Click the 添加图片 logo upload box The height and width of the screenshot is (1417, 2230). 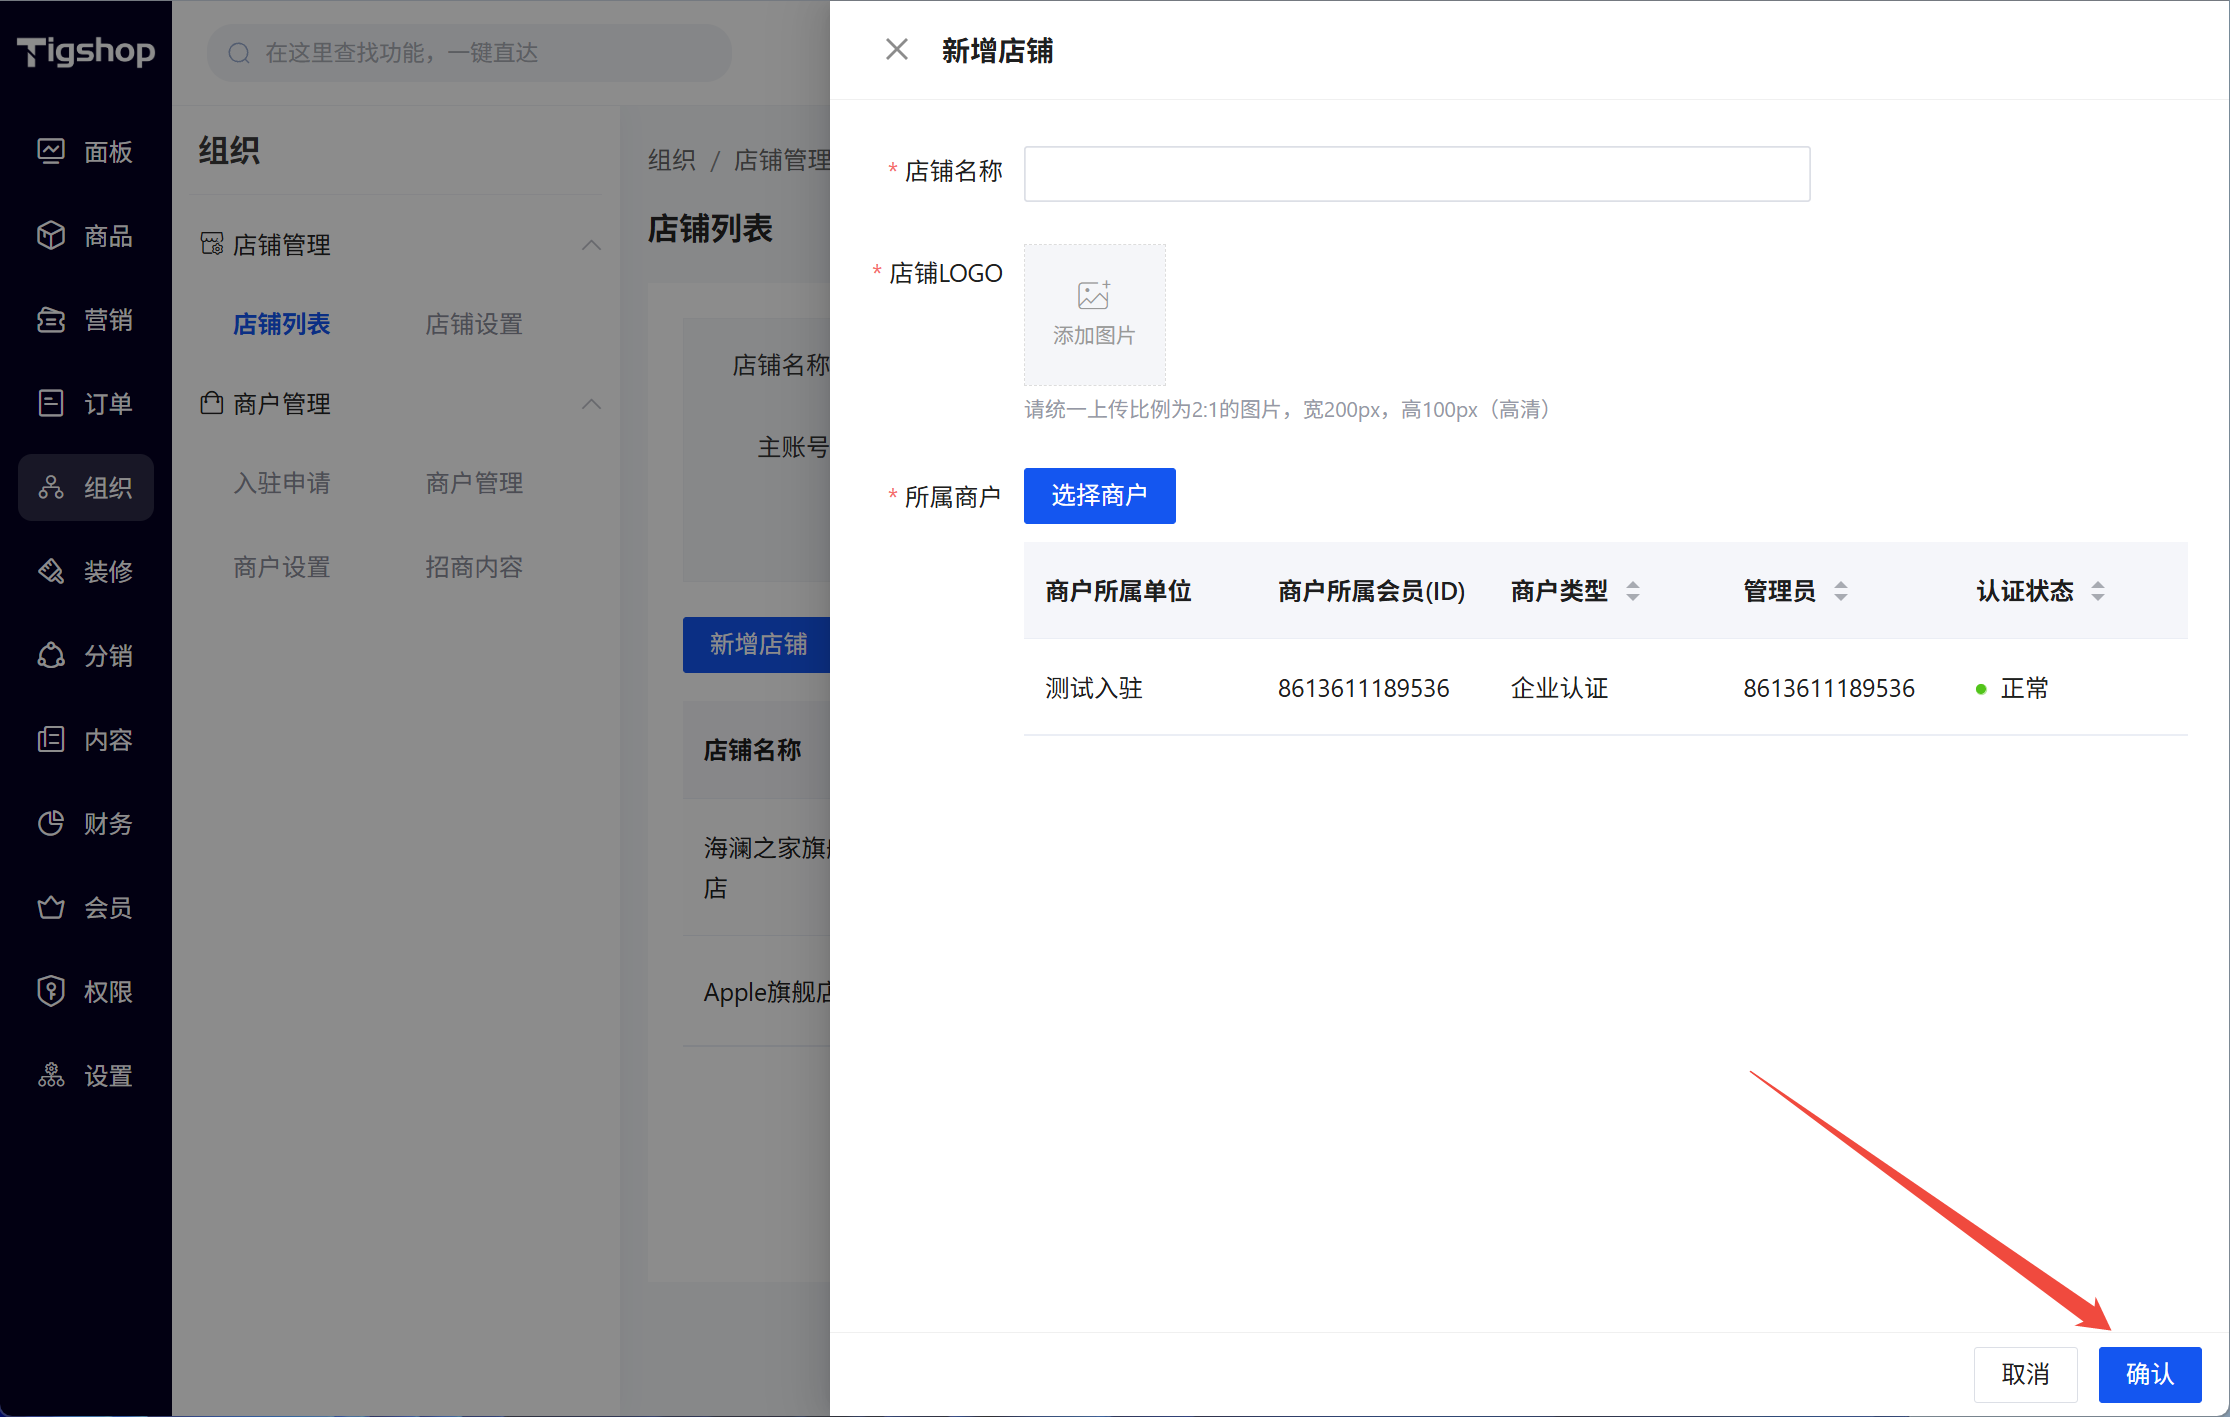pos(1094,315)
